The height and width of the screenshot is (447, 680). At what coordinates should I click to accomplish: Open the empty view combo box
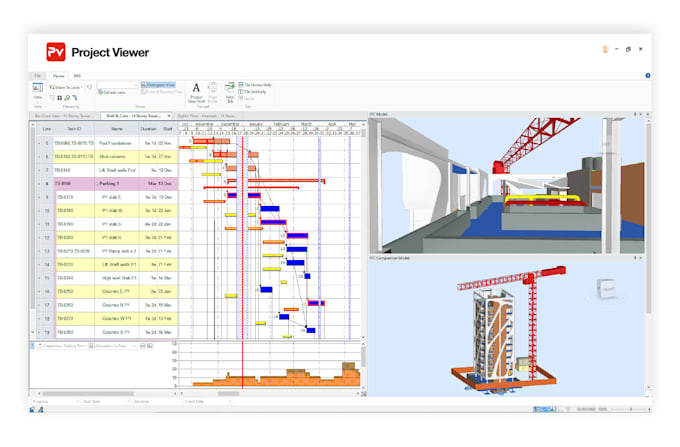pyautogui.click(x=117, y=85)
